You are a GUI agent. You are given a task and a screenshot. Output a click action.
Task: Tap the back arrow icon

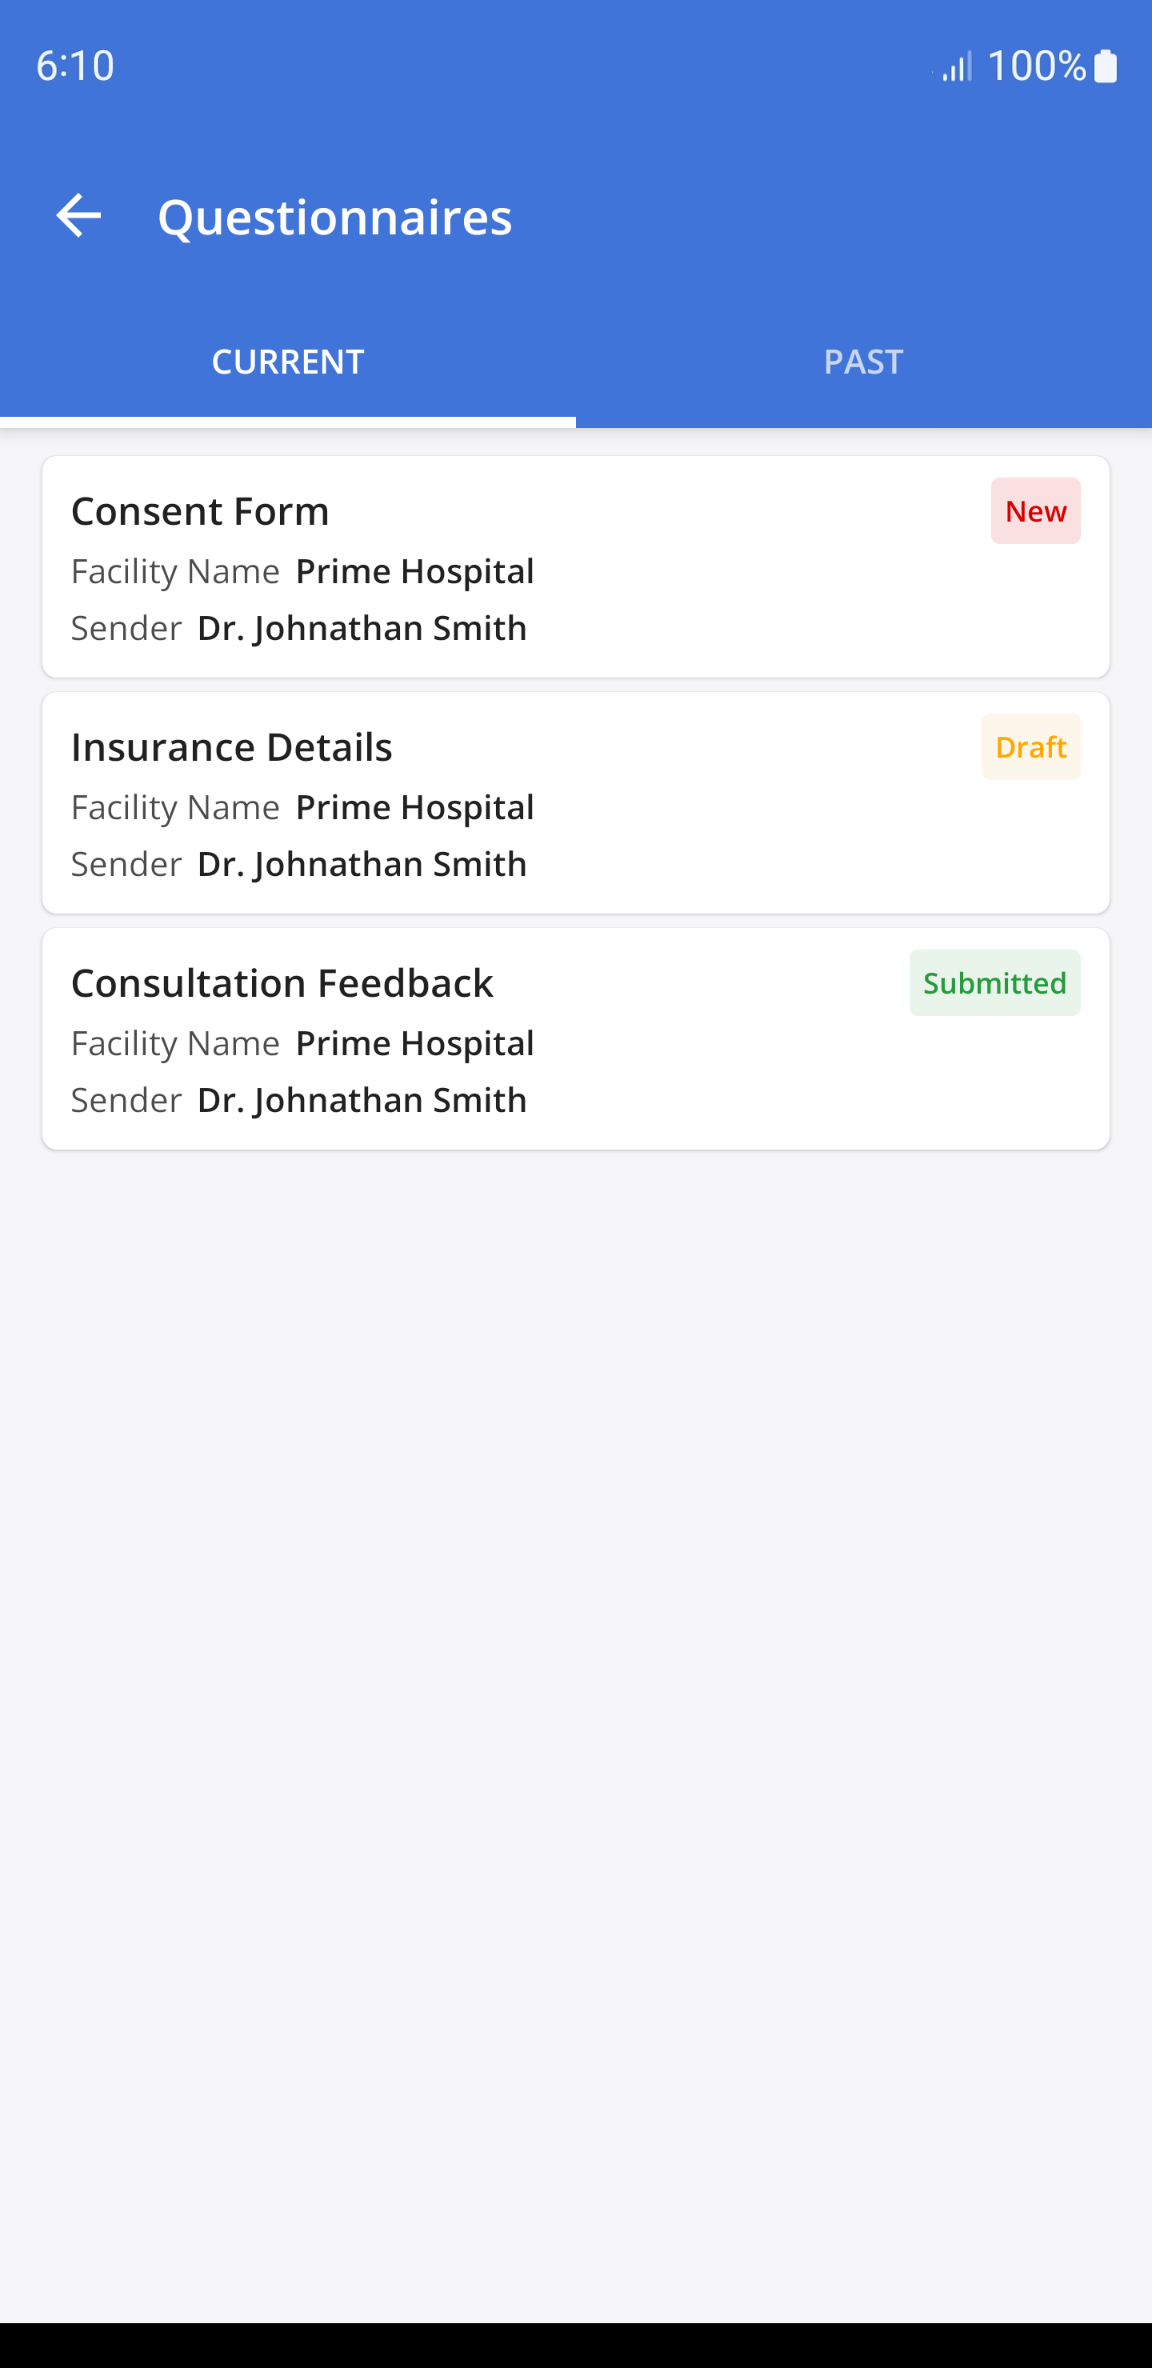pos(79,216)
